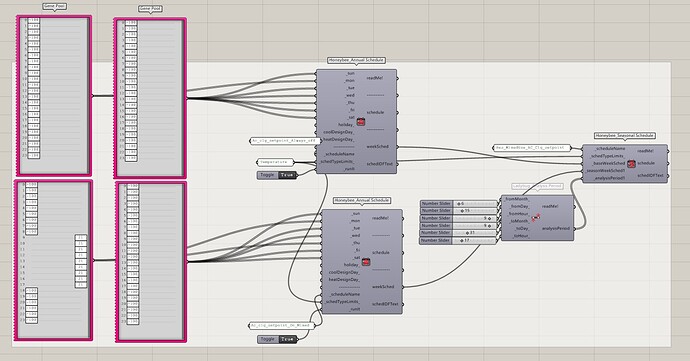This screenshot has width=690, height=361.
Task: Select the Honeybee_Seasonal Schedule name tag
Action: [x=624, y=136]
